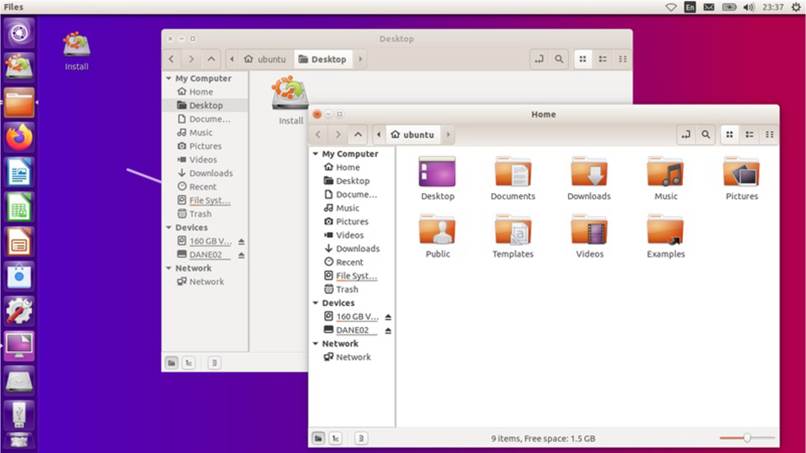
Task: Go forward in Home window
Action: pos(338,135)
